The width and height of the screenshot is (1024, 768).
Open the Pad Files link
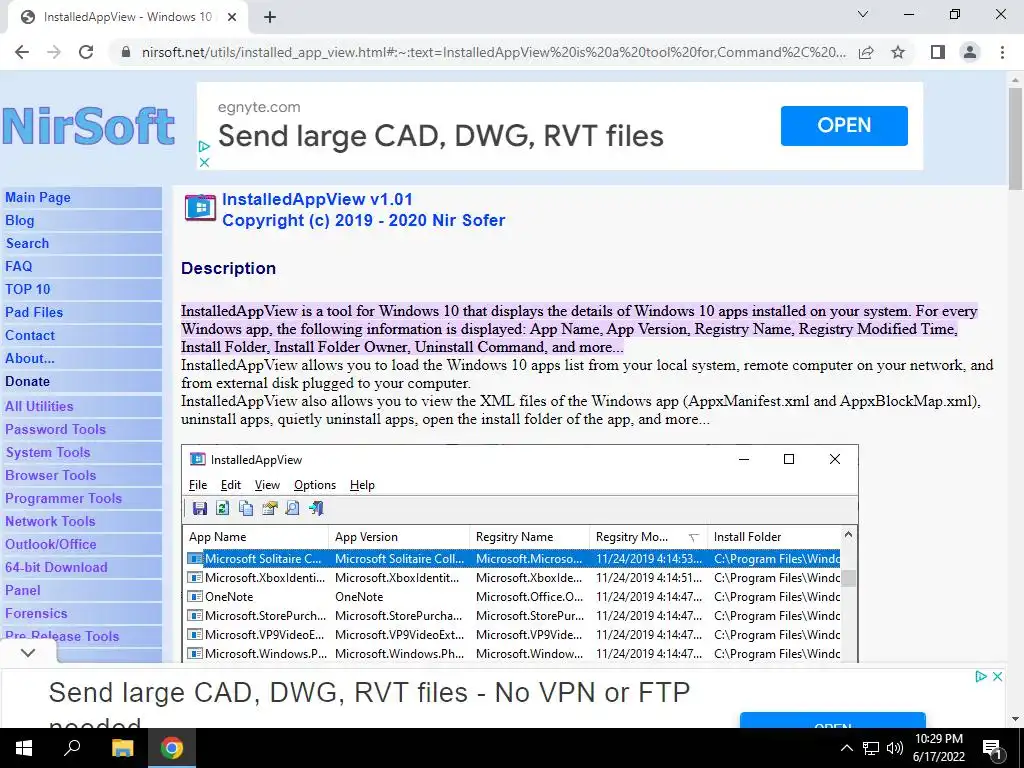click(x=34, y=312)
